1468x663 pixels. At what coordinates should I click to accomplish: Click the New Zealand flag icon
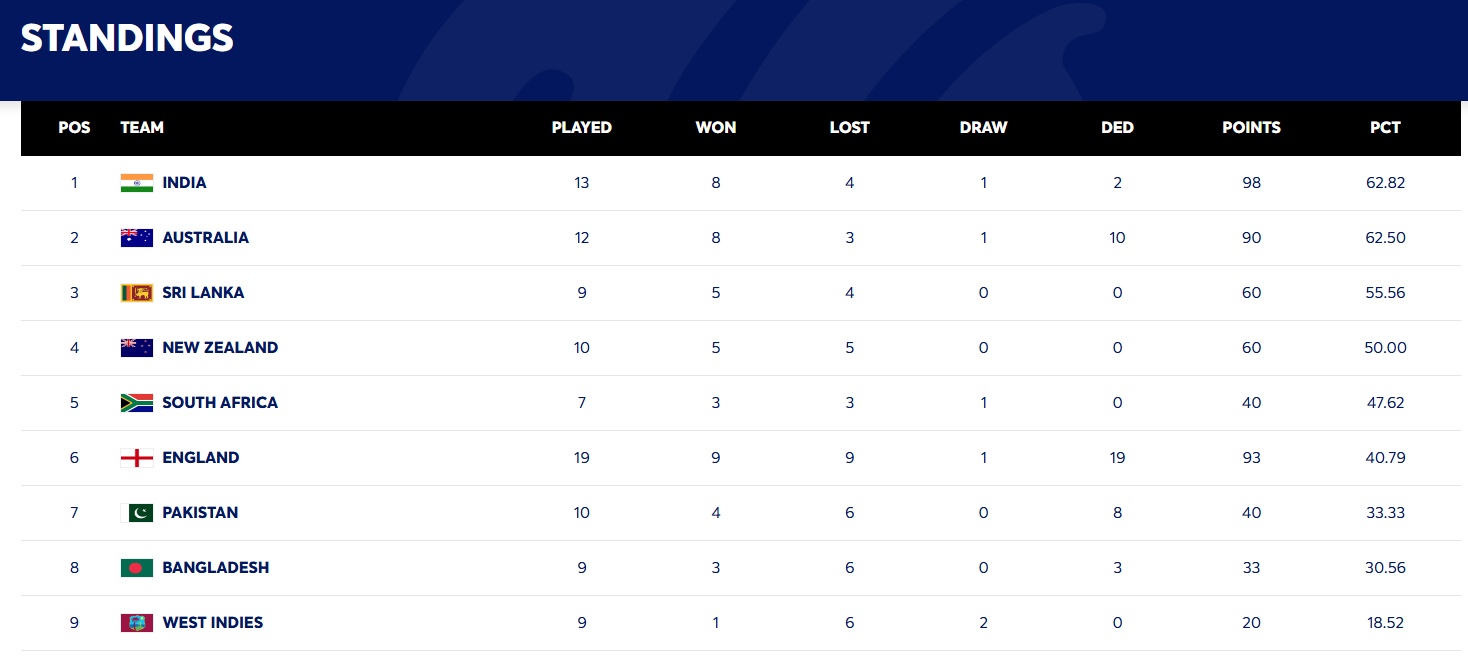(x=136, y=348)
